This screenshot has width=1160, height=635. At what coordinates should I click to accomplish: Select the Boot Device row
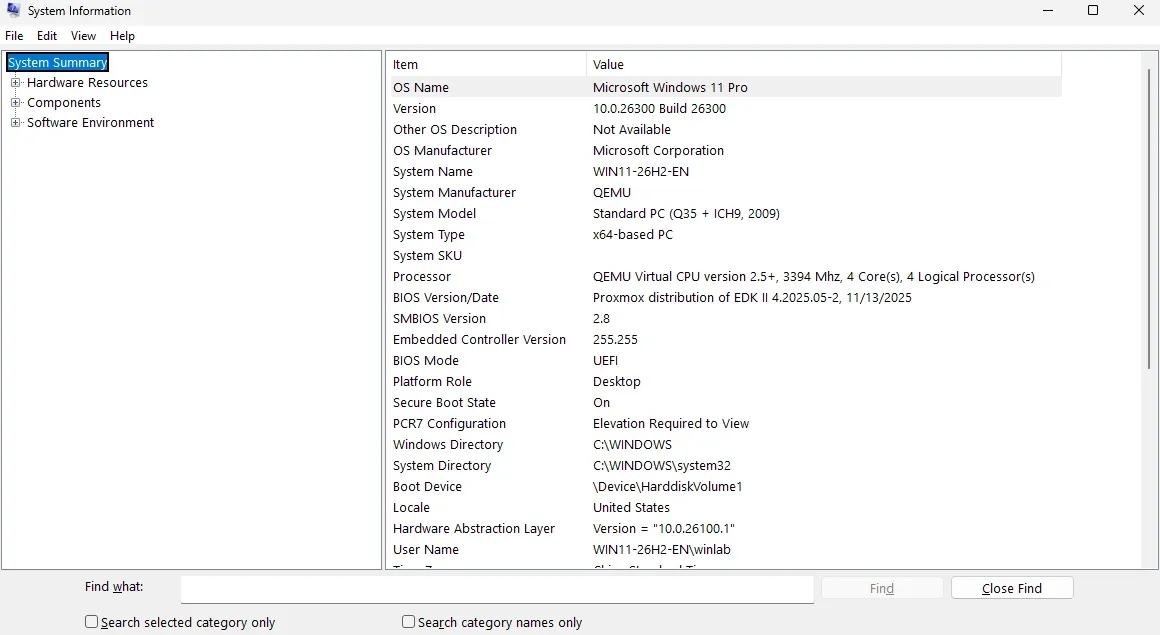click(726, 487)
